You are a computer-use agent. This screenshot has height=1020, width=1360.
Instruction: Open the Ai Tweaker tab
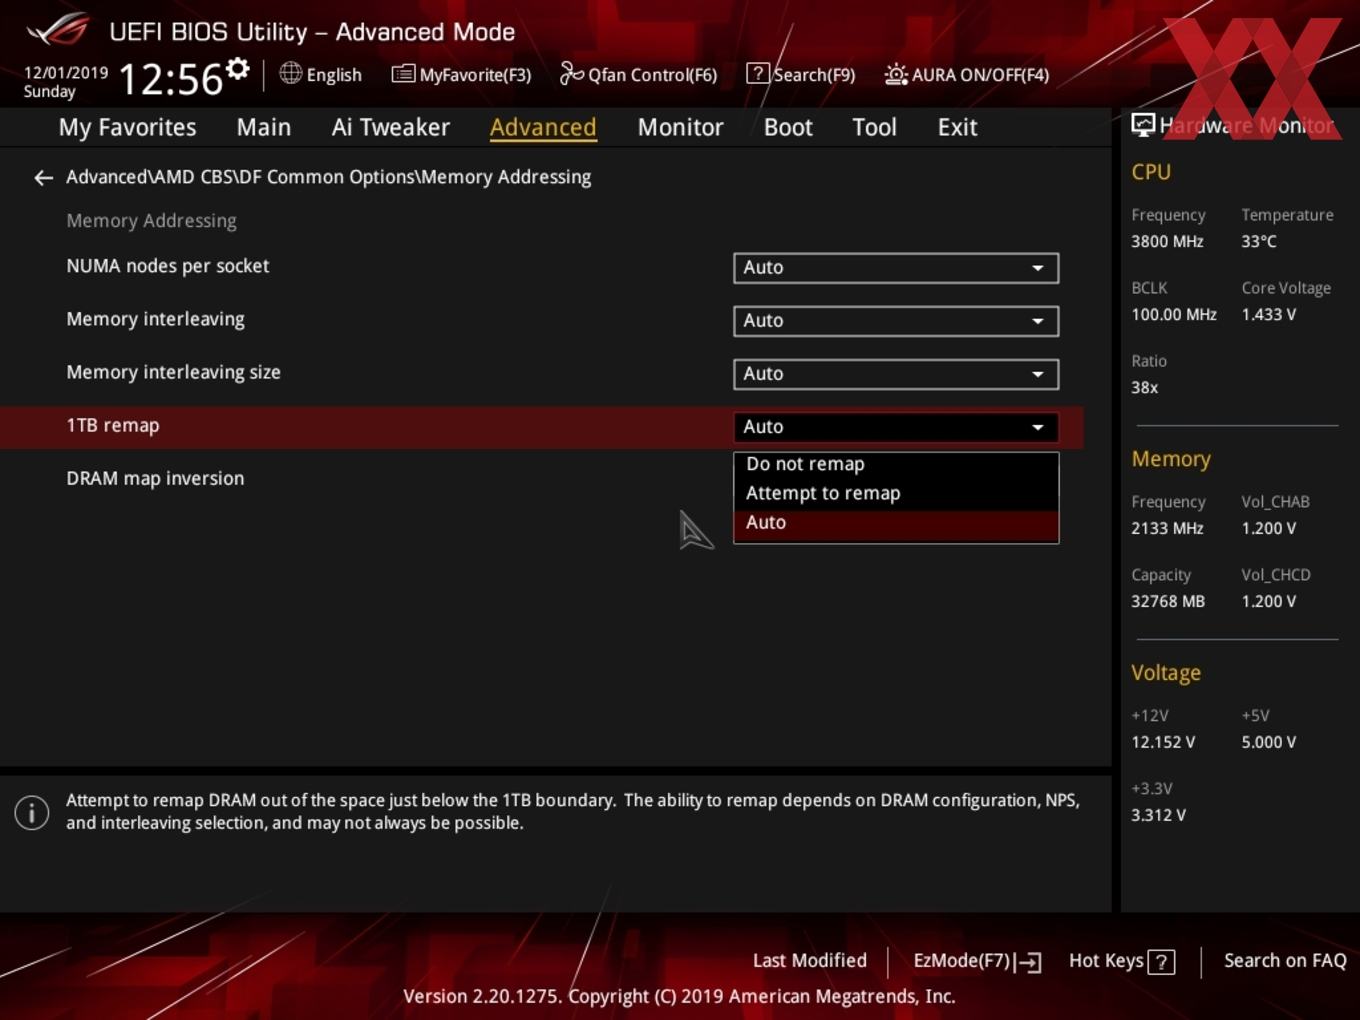(x=391, y=127)
